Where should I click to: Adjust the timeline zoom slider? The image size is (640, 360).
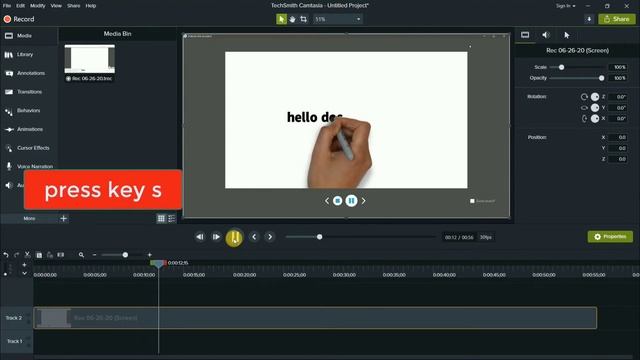tap(125, 255)
